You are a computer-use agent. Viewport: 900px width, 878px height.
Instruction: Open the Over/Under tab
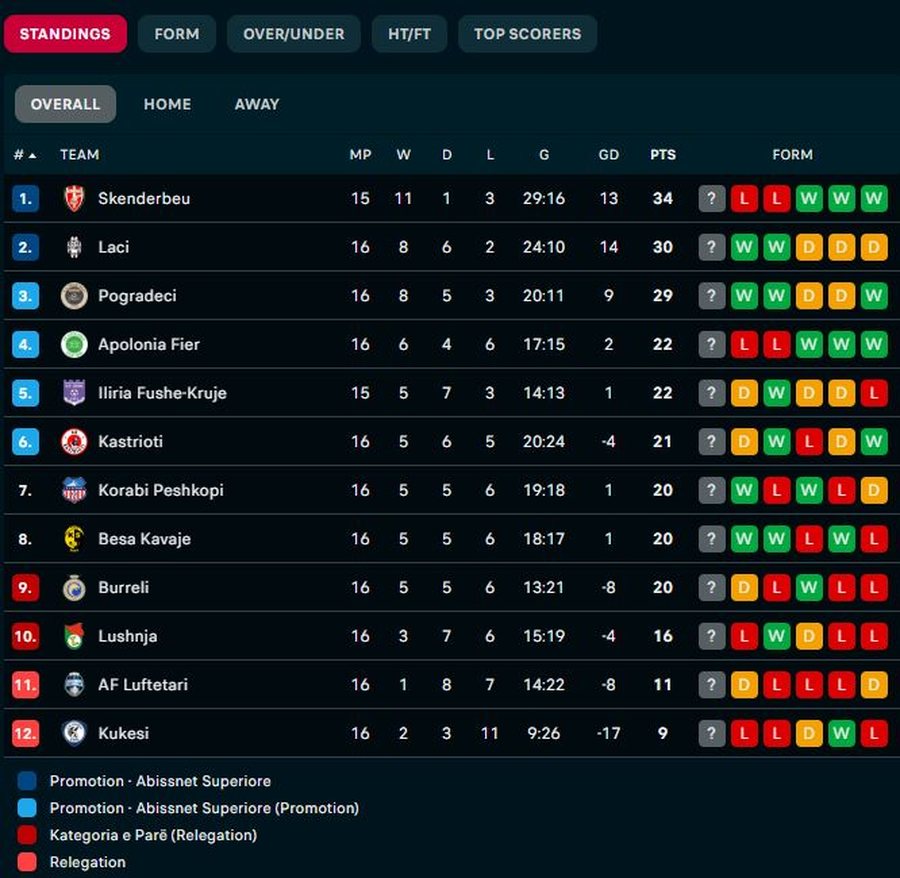293,34
